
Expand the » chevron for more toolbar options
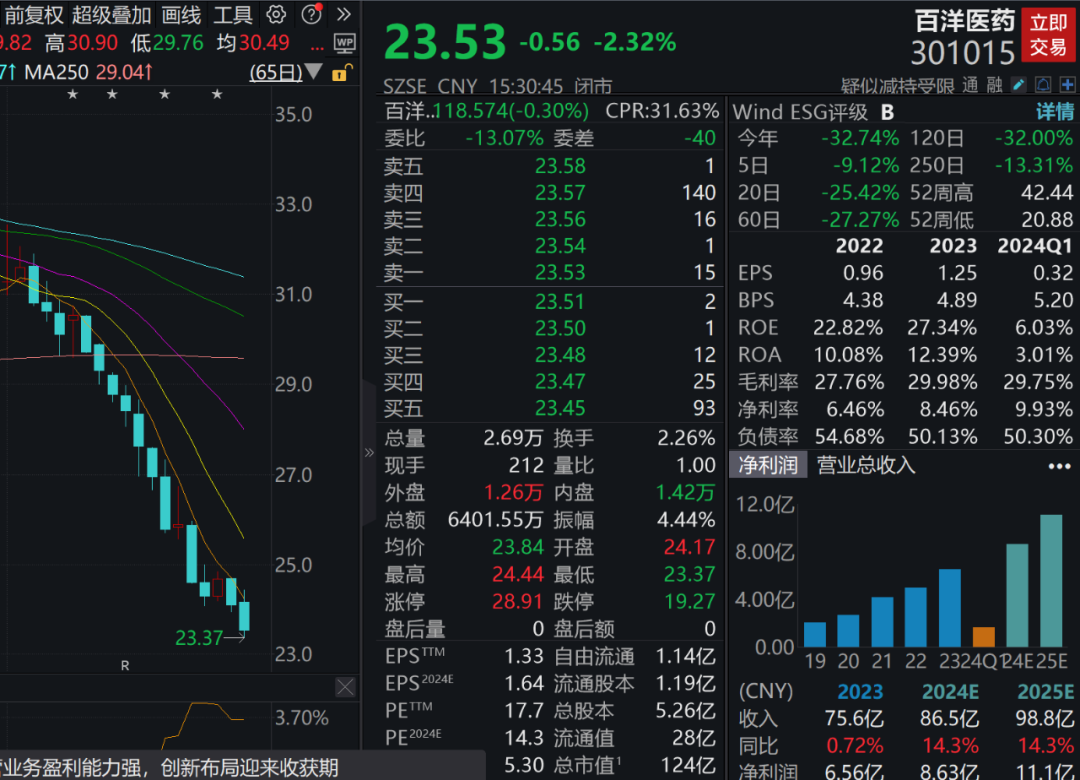click(344, 14)
